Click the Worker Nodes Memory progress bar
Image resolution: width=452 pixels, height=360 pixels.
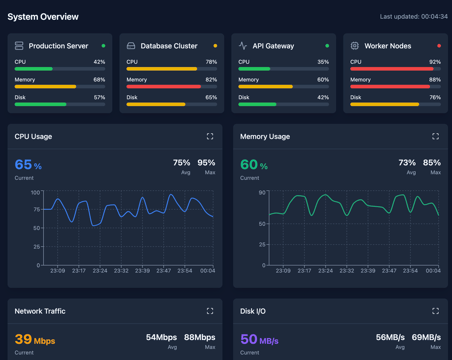click(x=396, y=87)
